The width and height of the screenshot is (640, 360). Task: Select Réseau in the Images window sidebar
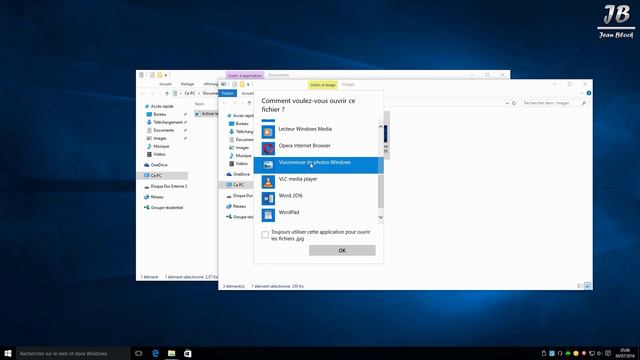[x=236, y=206]
